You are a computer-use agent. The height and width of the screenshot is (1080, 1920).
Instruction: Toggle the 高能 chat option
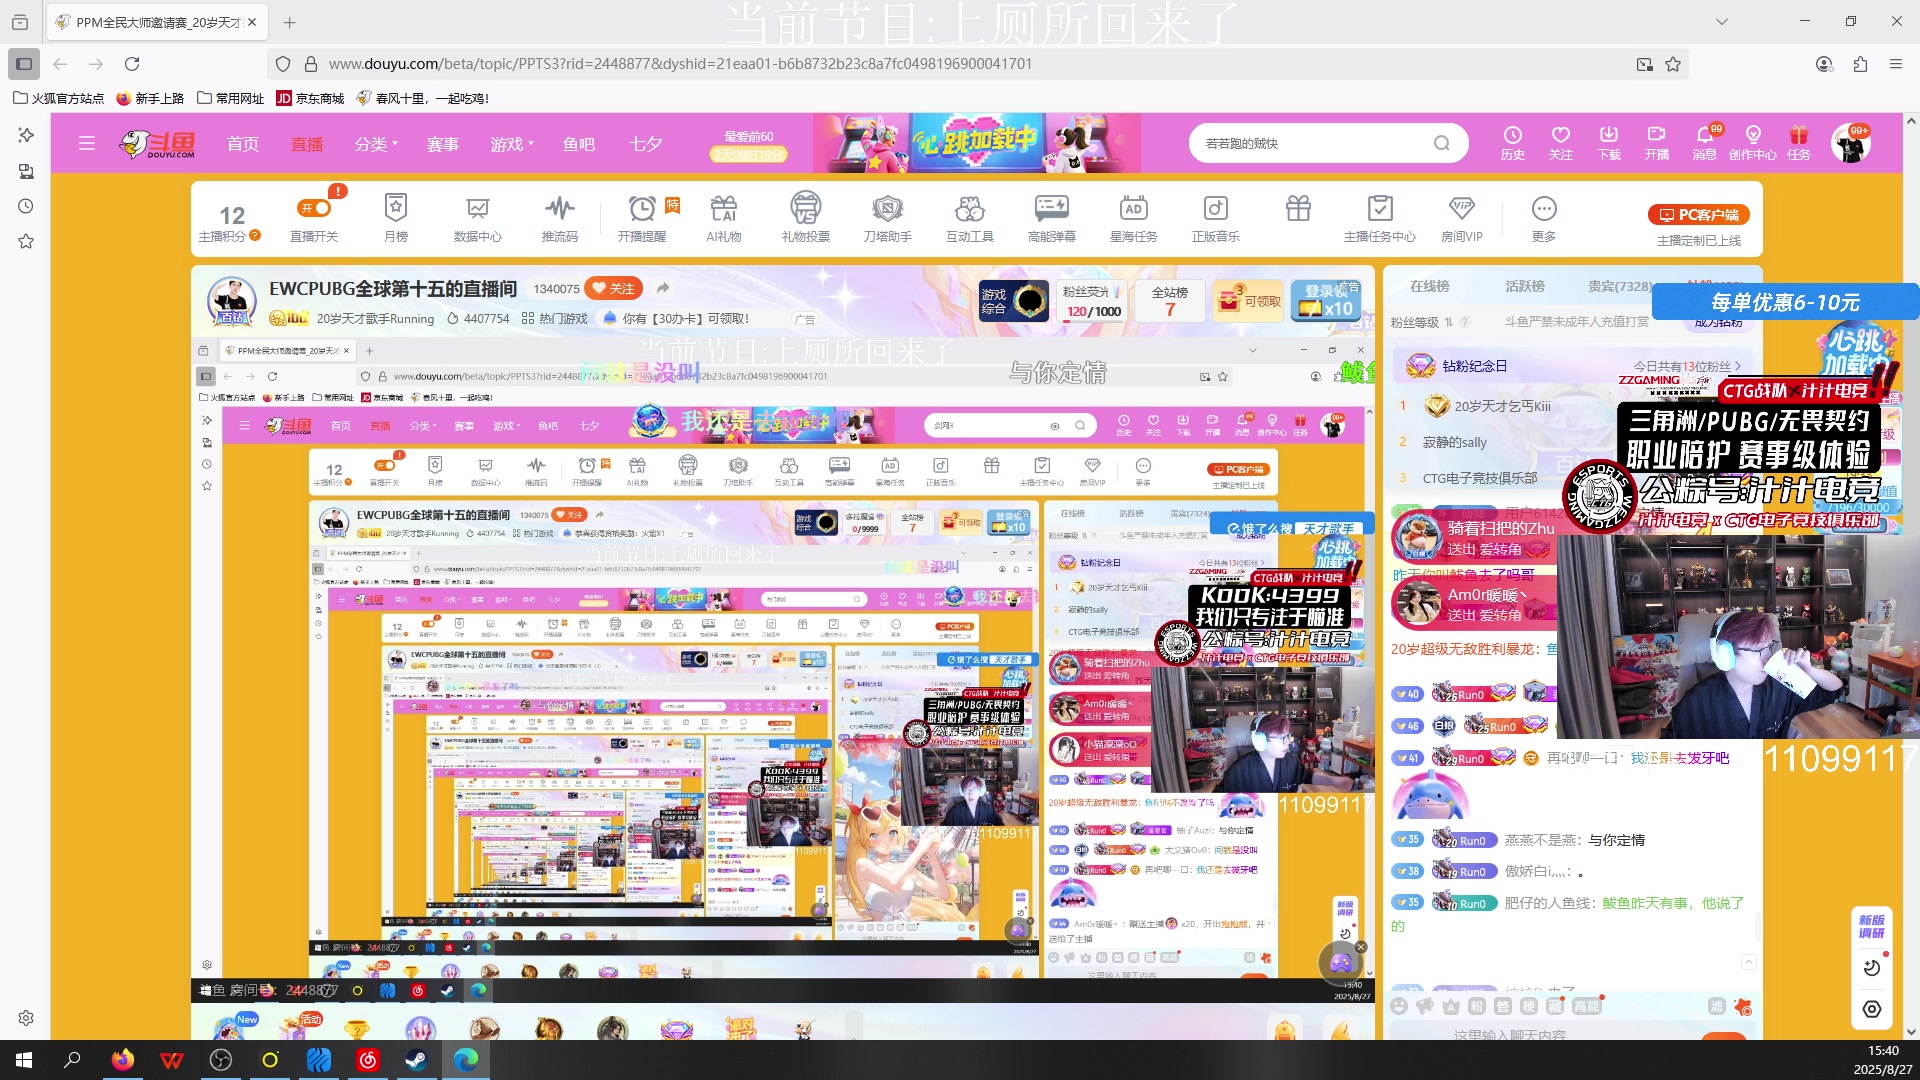coord(1586,1006)
